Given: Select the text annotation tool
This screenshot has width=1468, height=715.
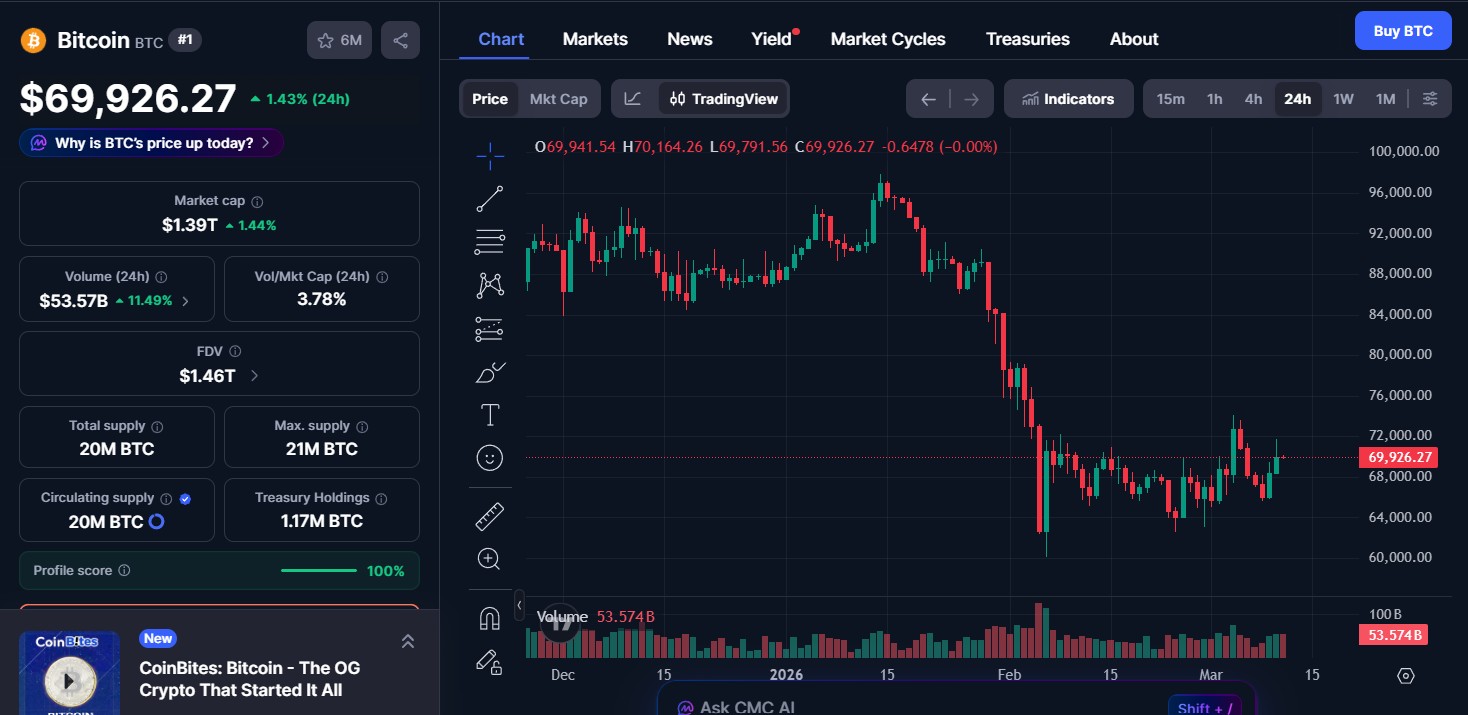Looking at the screenshot, I should coord(490,414).
